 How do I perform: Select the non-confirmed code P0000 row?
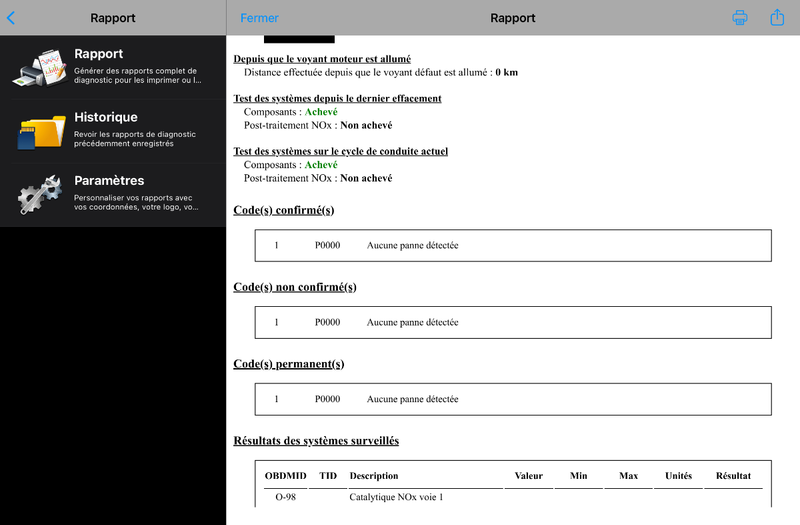513,322
